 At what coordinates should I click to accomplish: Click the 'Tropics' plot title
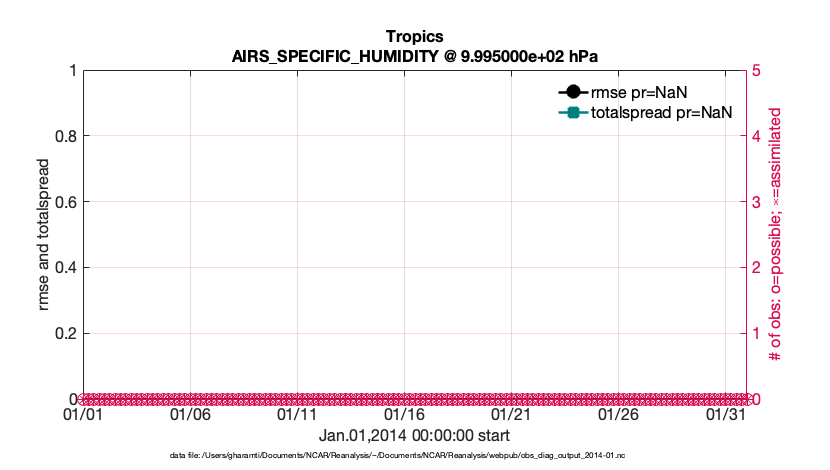click(x=414, y=37)
